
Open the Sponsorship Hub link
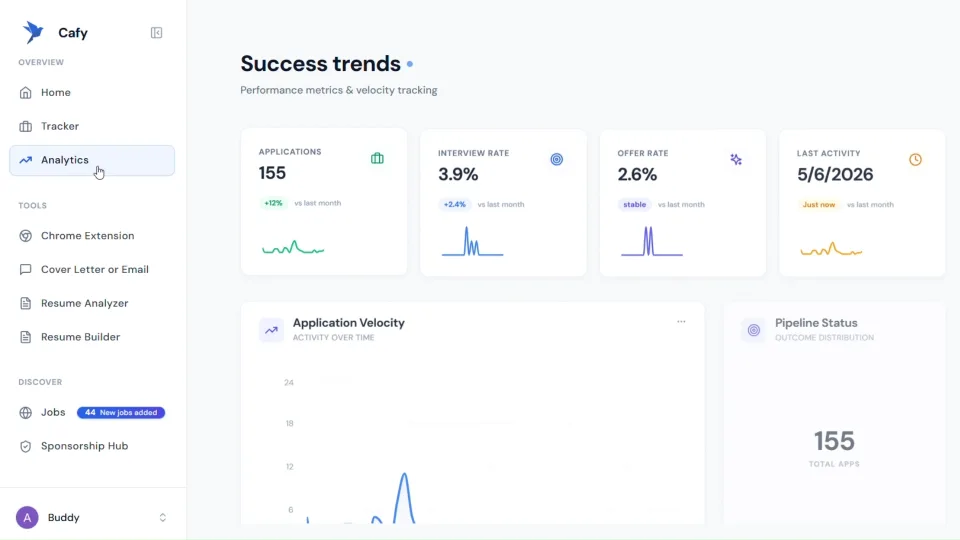click(x=92, y=446)
